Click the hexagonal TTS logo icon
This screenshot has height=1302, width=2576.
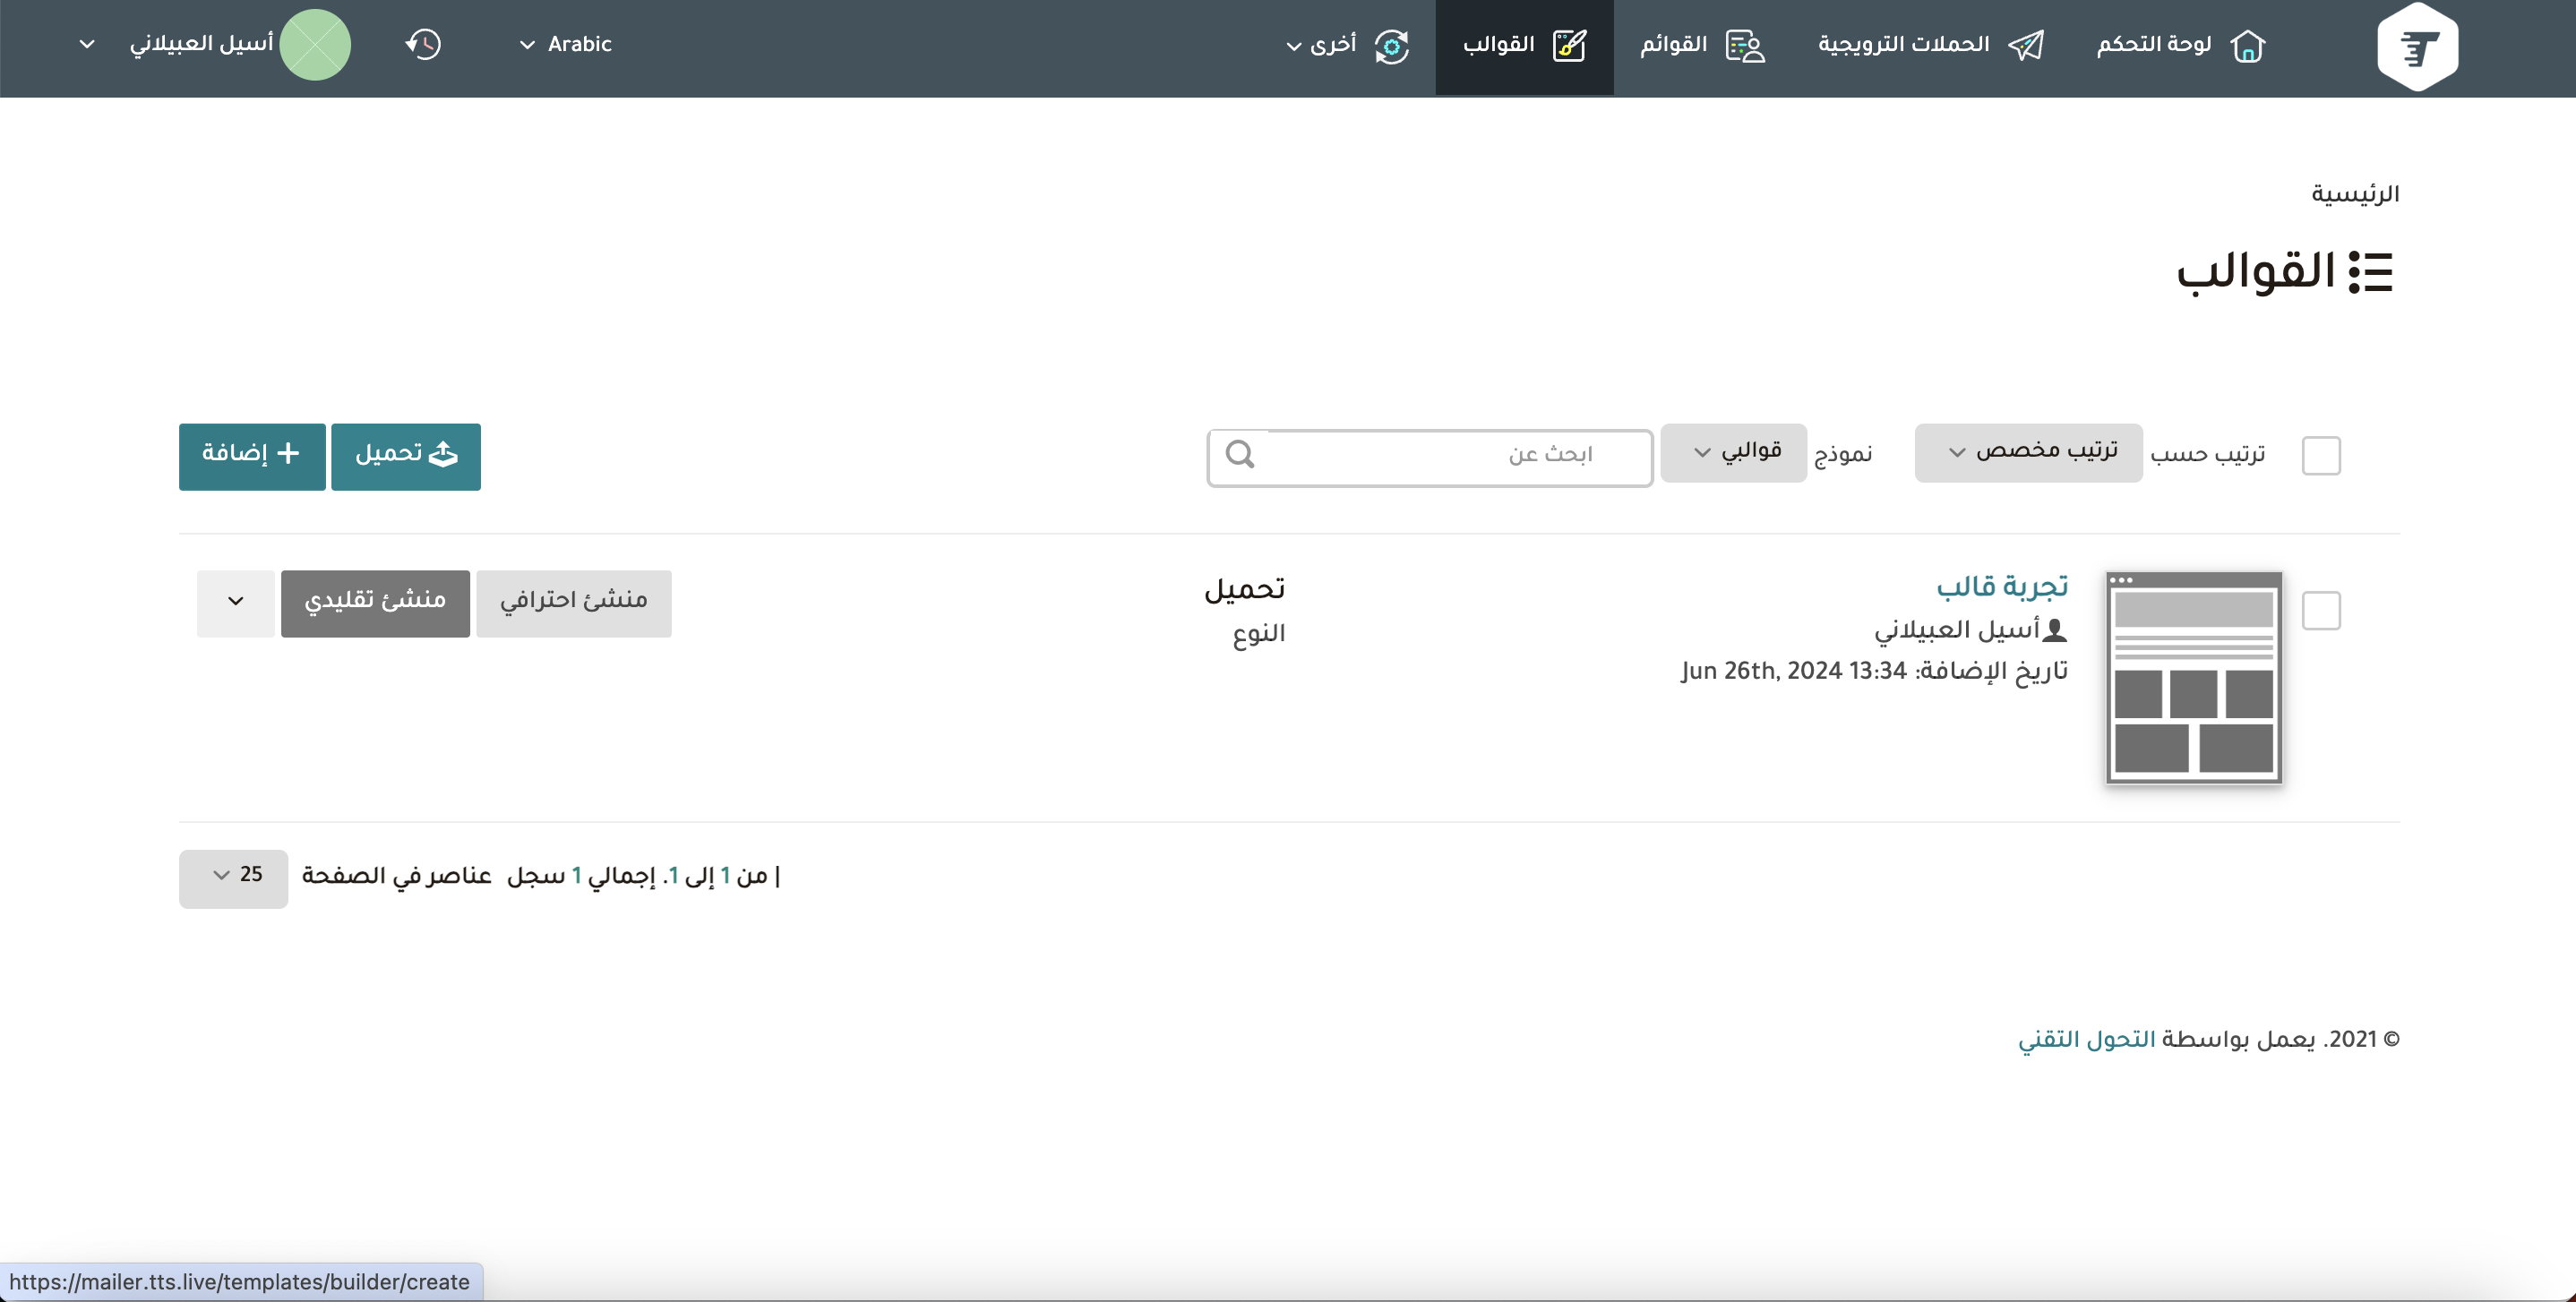click(2417, 47)
